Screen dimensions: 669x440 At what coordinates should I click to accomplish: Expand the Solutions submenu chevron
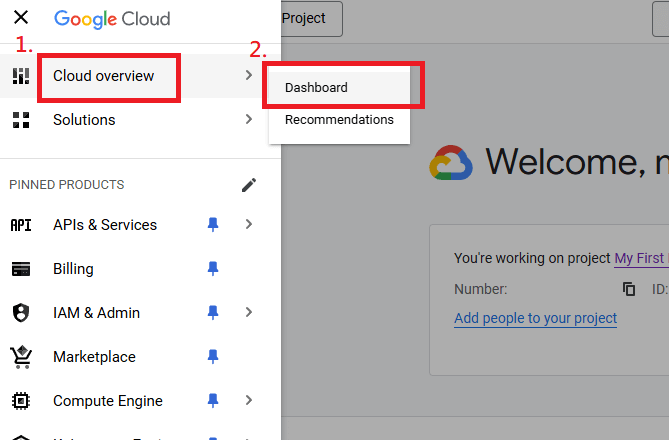click(x=249, y=119)
